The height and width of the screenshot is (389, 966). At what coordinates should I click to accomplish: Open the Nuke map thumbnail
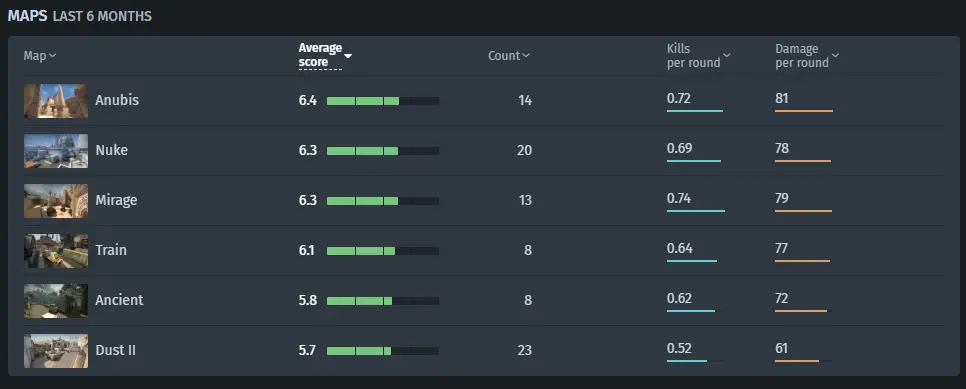56,151
